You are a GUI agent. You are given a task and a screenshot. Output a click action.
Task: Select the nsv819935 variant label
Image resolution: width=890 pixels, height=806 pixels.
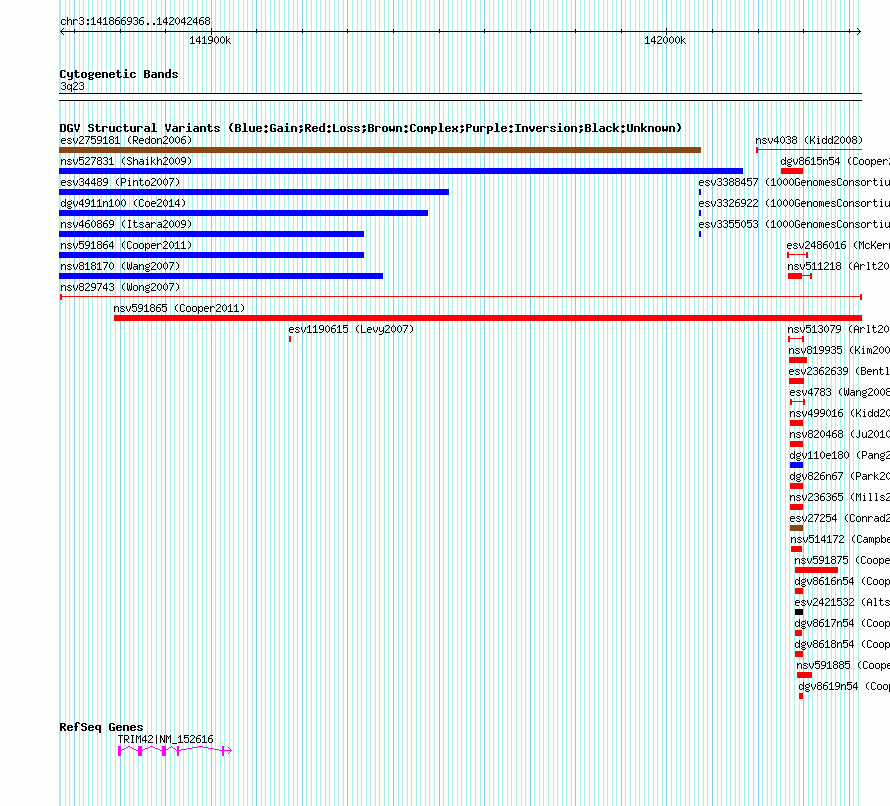pos(839,350)
